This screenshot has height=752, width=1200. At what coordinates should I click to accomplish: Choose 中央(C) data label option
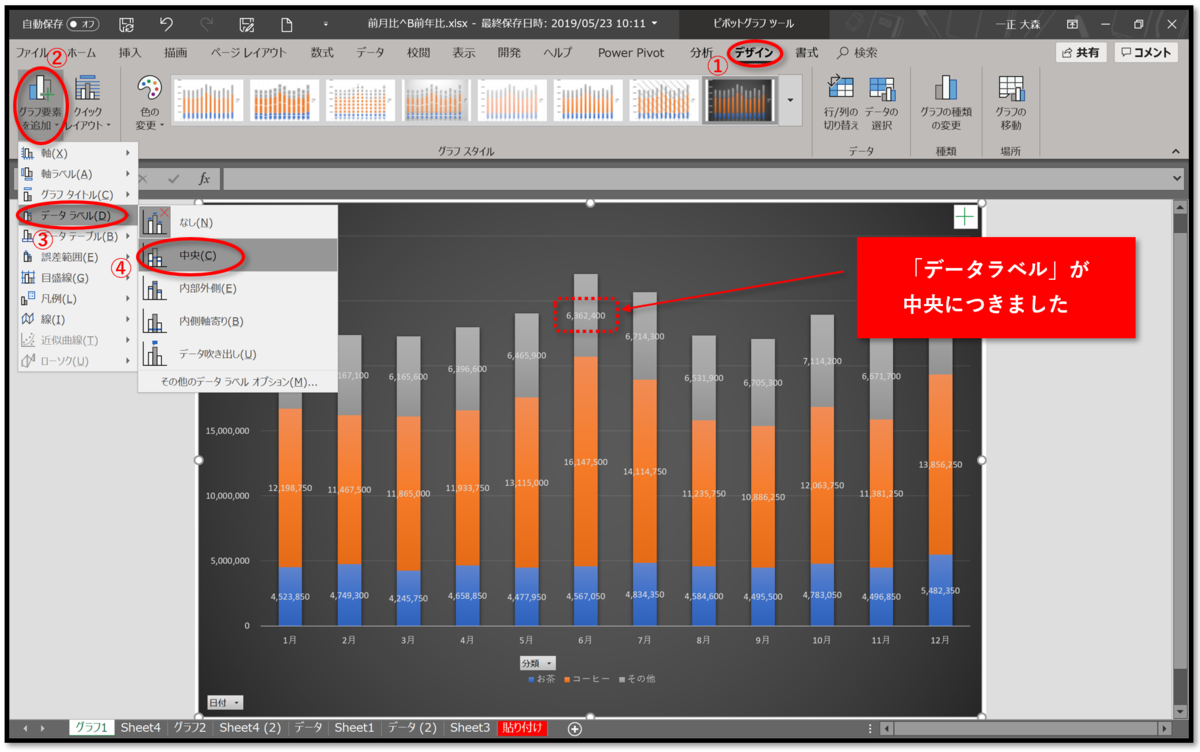[x=238, y=256]
